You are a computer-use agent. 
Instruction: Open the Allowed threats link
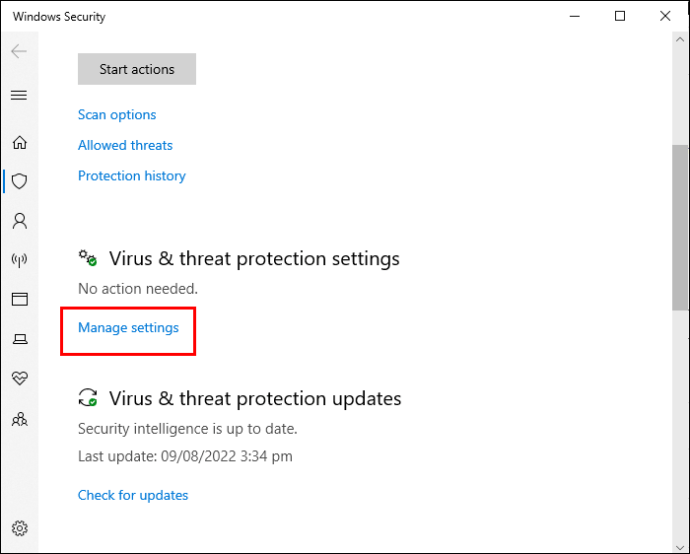click(x=125, y=145)
